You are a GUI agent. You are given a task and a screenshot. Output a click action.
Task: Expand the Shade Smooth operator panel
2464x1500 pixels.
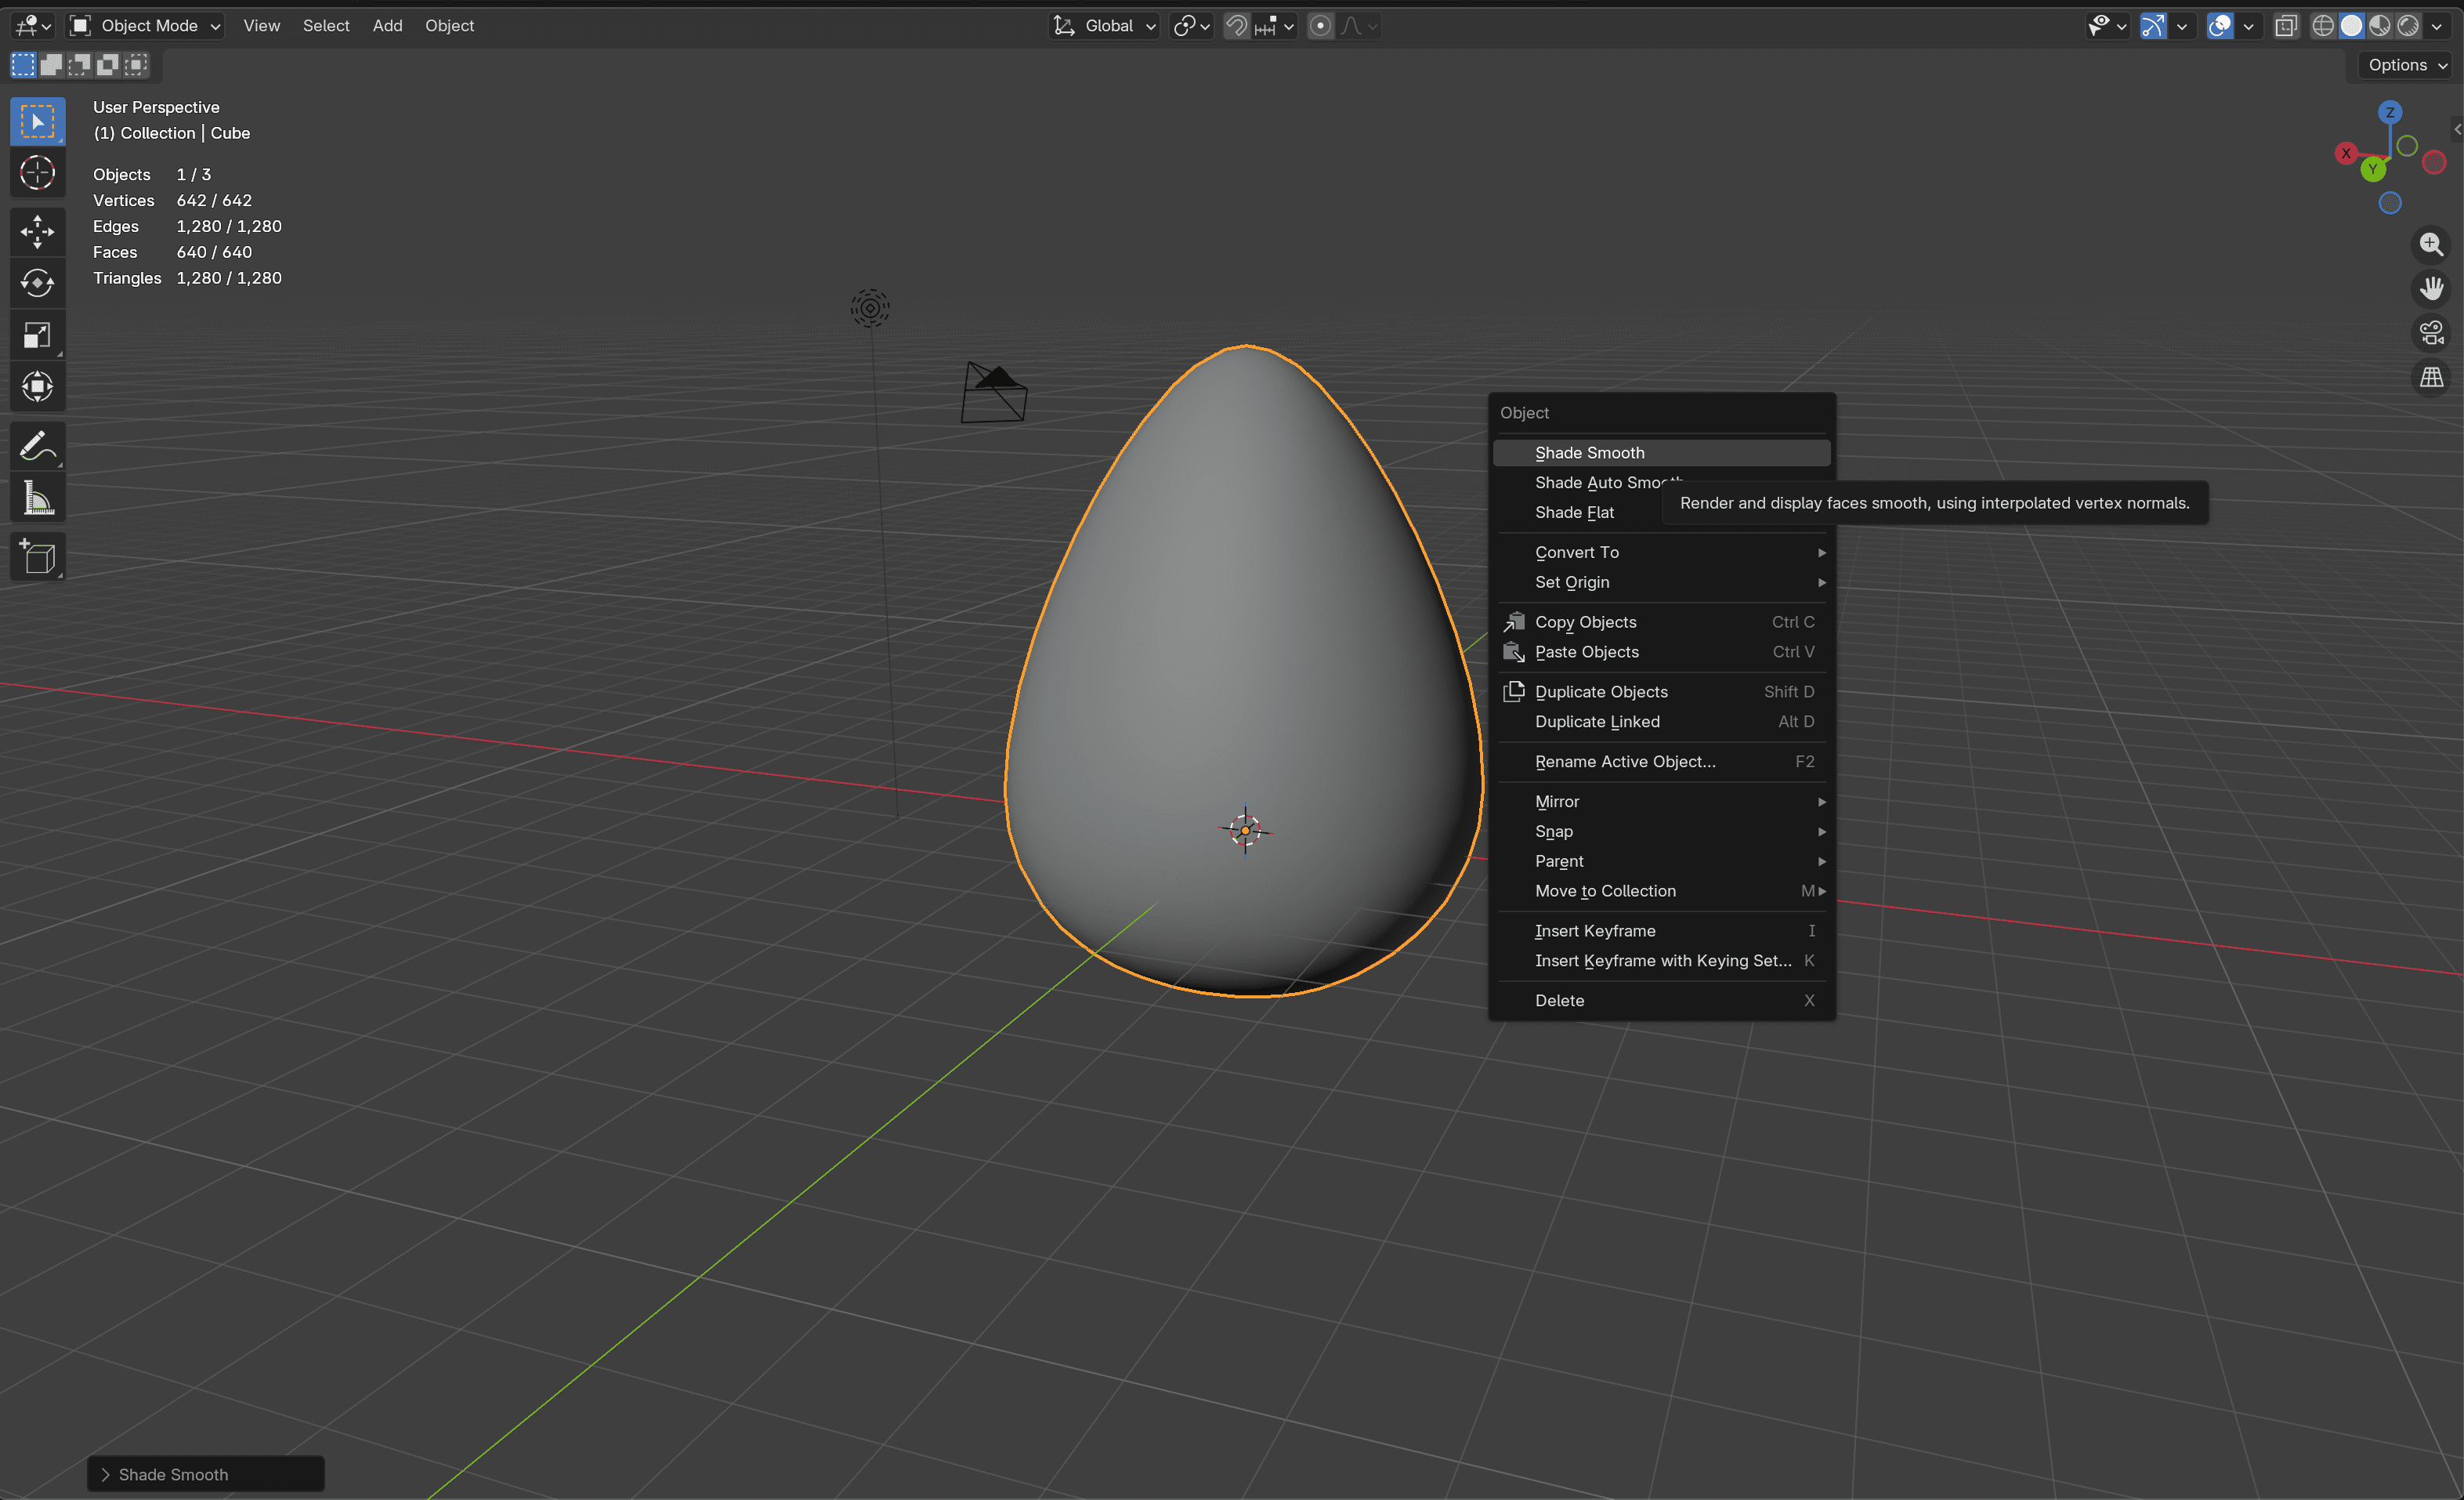point(206,1474)
